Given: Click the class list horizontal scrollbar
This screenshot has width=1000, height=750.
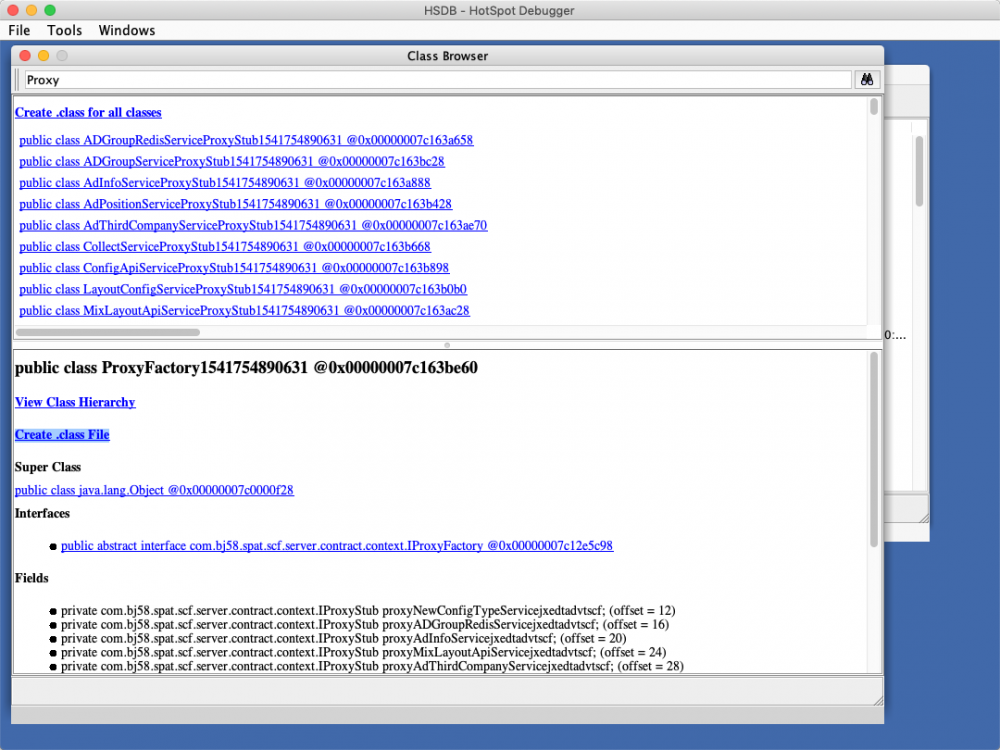Looking at the screenshot, I should (x=108, y=332).
